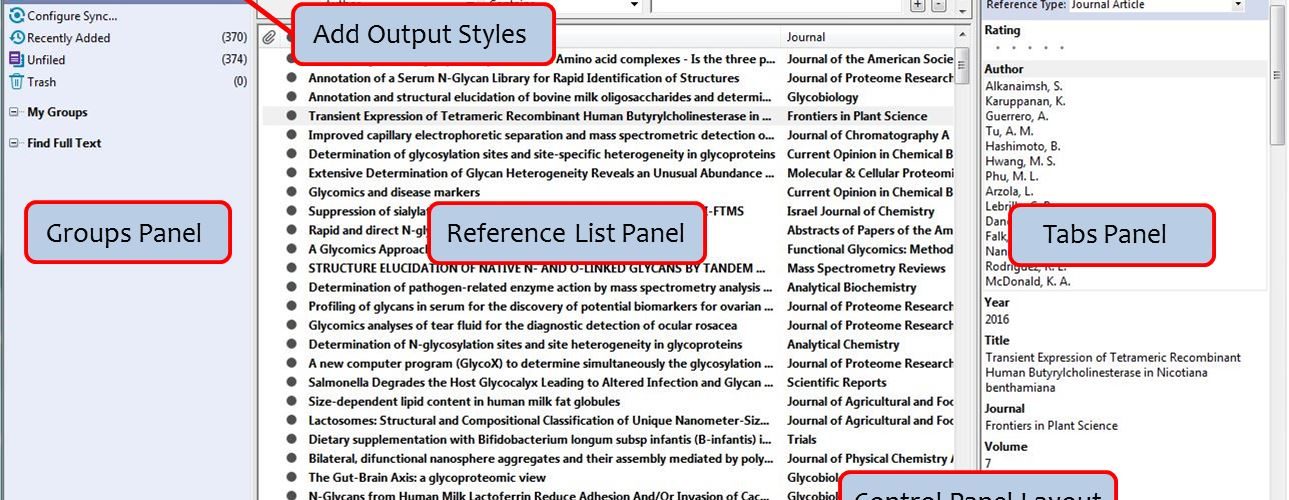Click the minus button beside search field
The image size is (1289, 500).
point(938,4)
